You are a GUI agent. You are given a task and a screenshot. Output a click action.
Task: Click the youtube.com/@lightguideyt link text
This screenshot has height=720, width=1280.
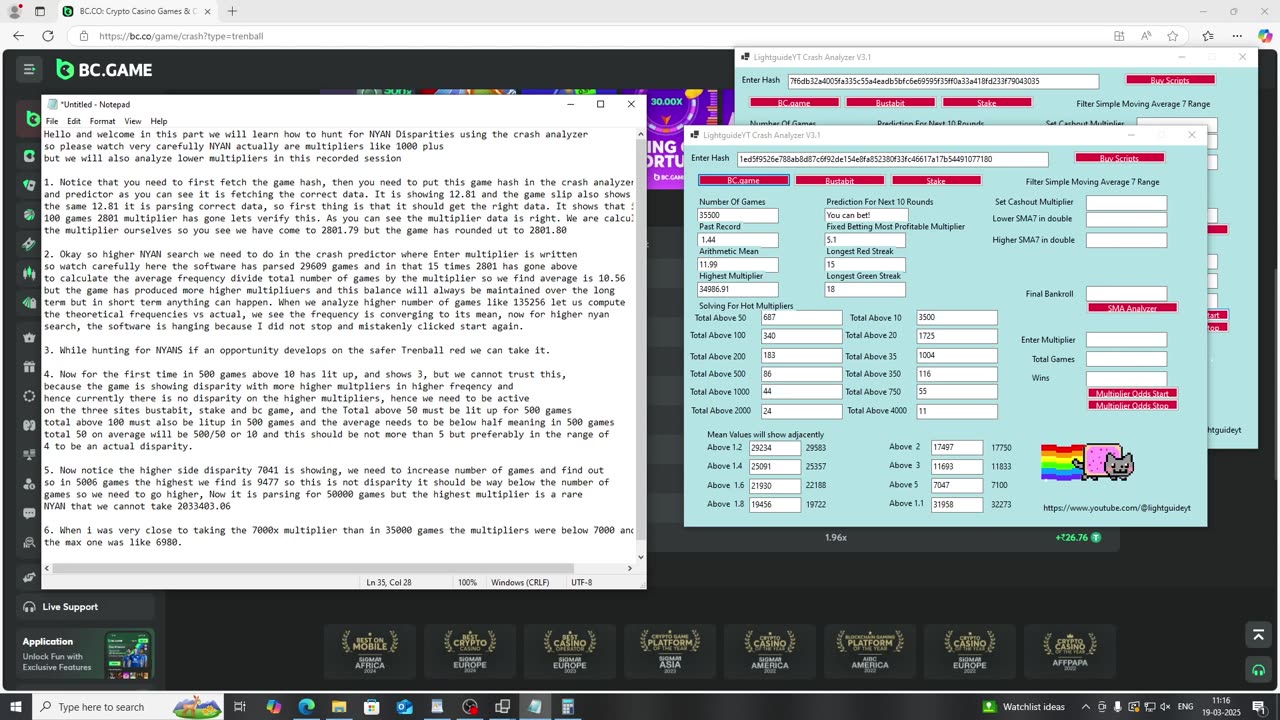point(1117,508)
